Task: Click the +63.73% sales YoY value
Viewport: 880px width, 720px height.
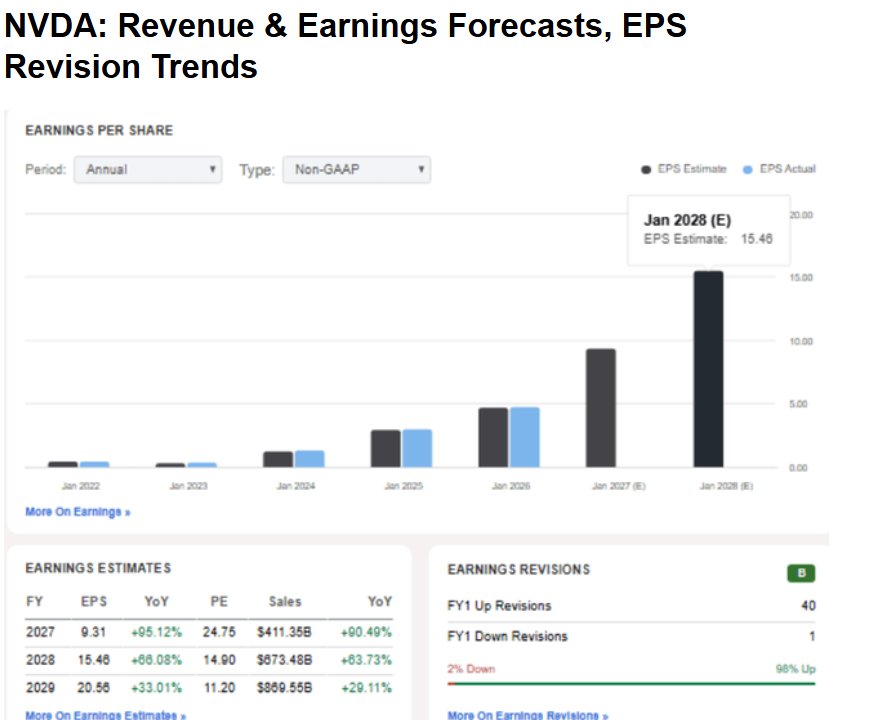Action: click(366, 660)
